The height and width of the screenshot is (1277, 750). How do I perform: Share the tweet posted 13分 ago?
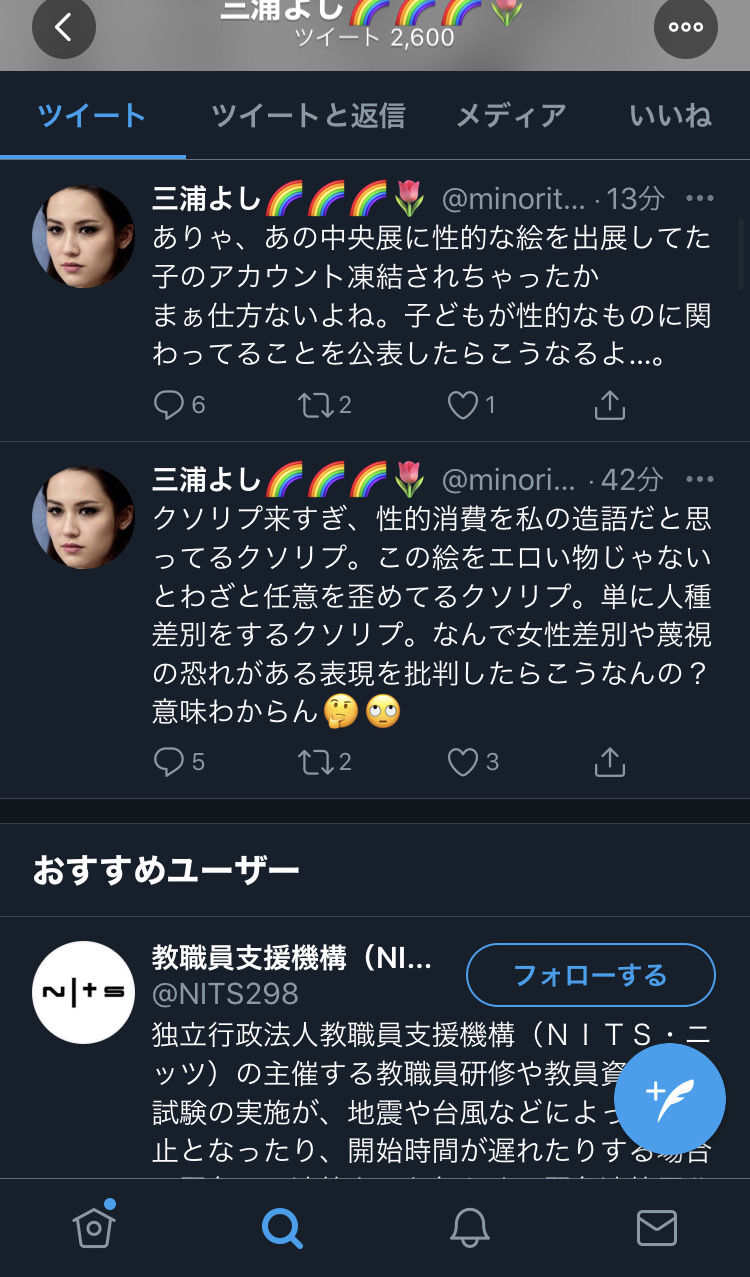(609, 404)
